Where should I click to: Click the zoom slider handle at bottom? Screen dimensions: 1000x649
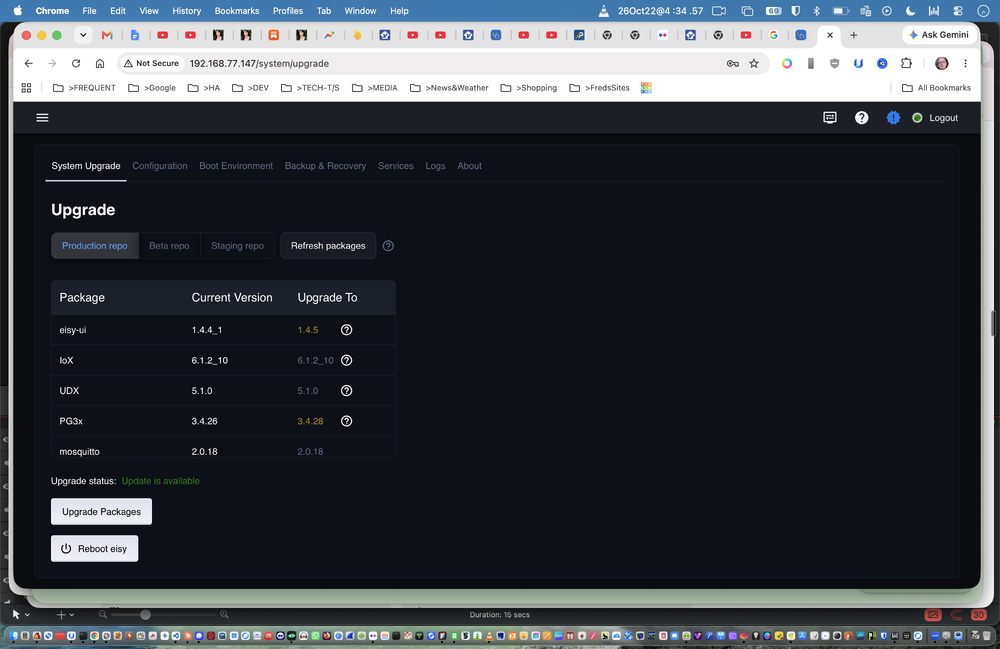pyautogui.click(x=145, y=615)
